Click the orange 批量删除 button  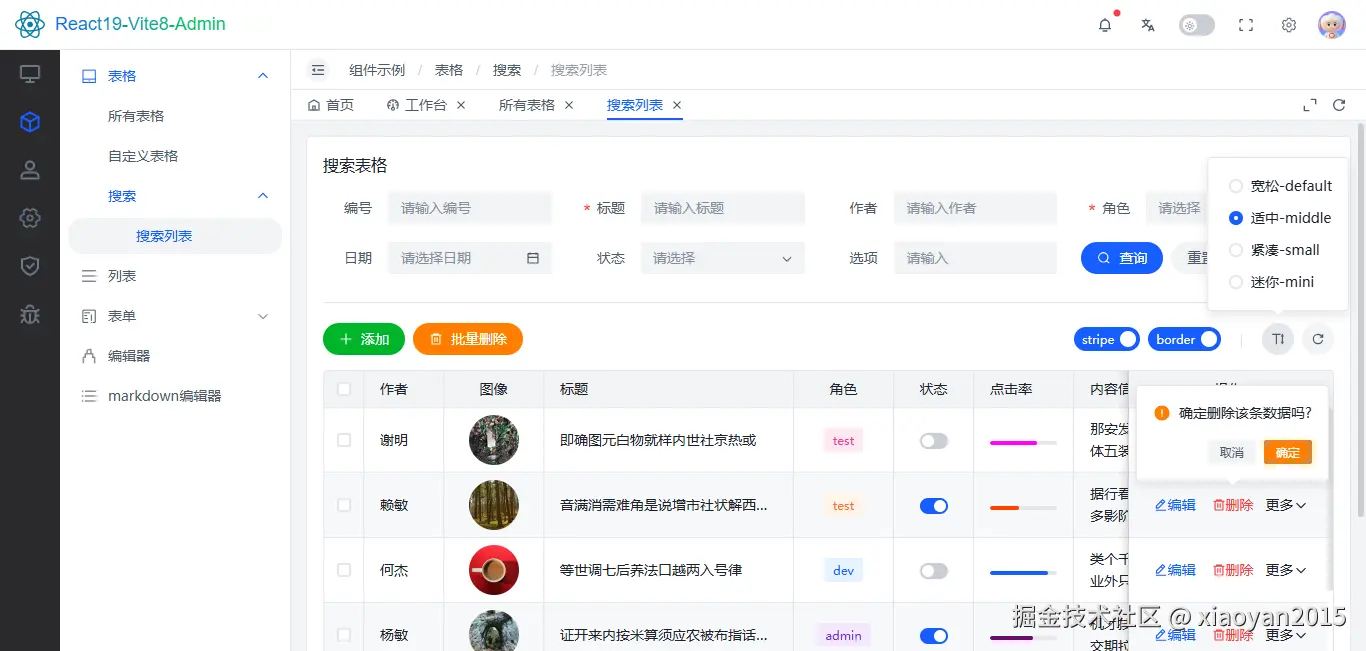click(468, 339)
